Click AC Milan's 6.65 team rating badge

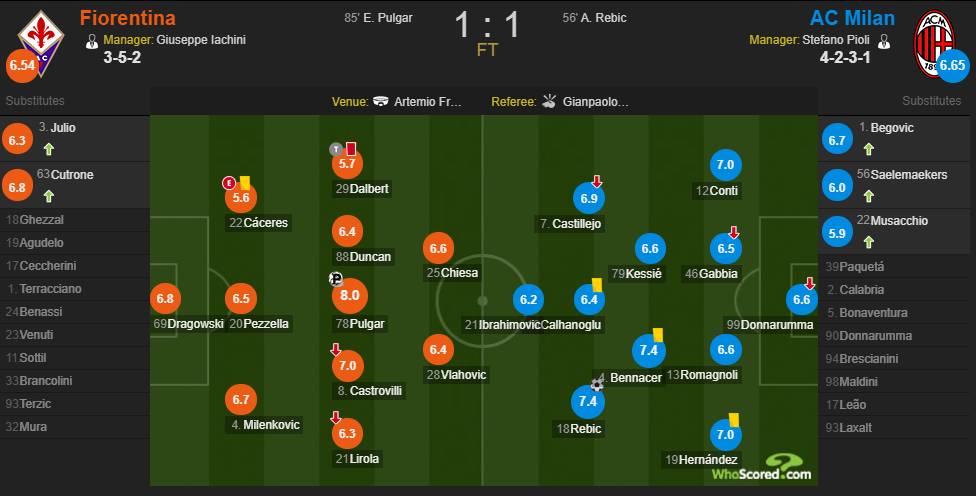pyautogui.click(x=951, y=64)
